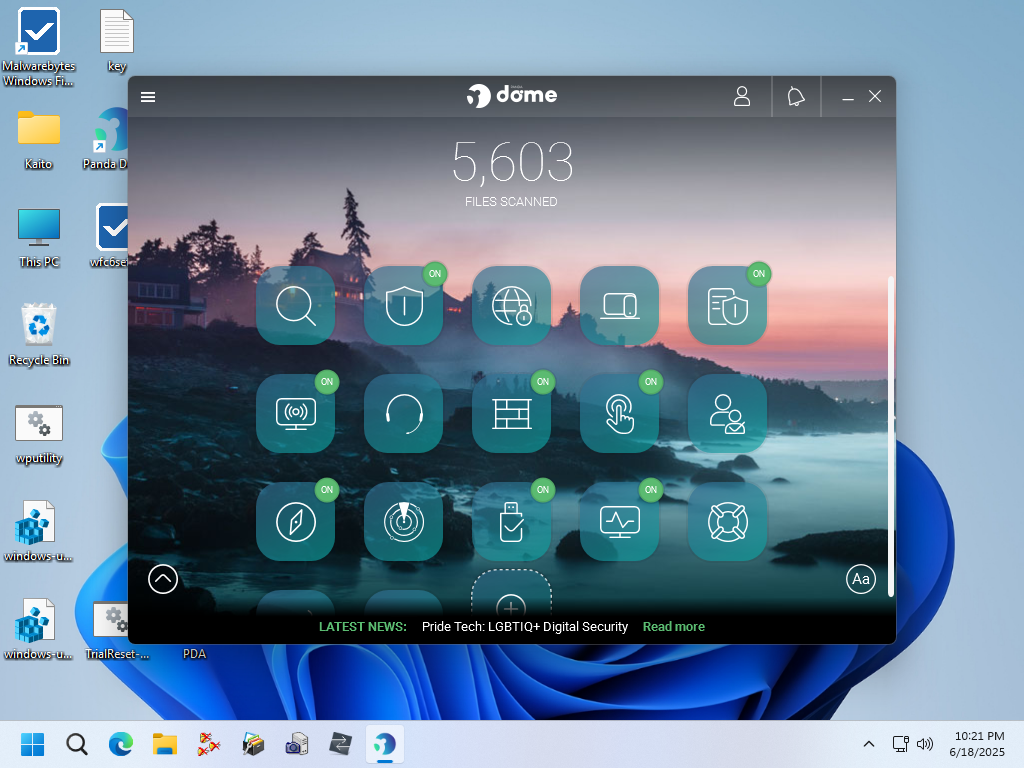This screenshot has height=768, width=1024.
Task: Click ON badge of Application Control hand tile
Action: coord(650,382)
